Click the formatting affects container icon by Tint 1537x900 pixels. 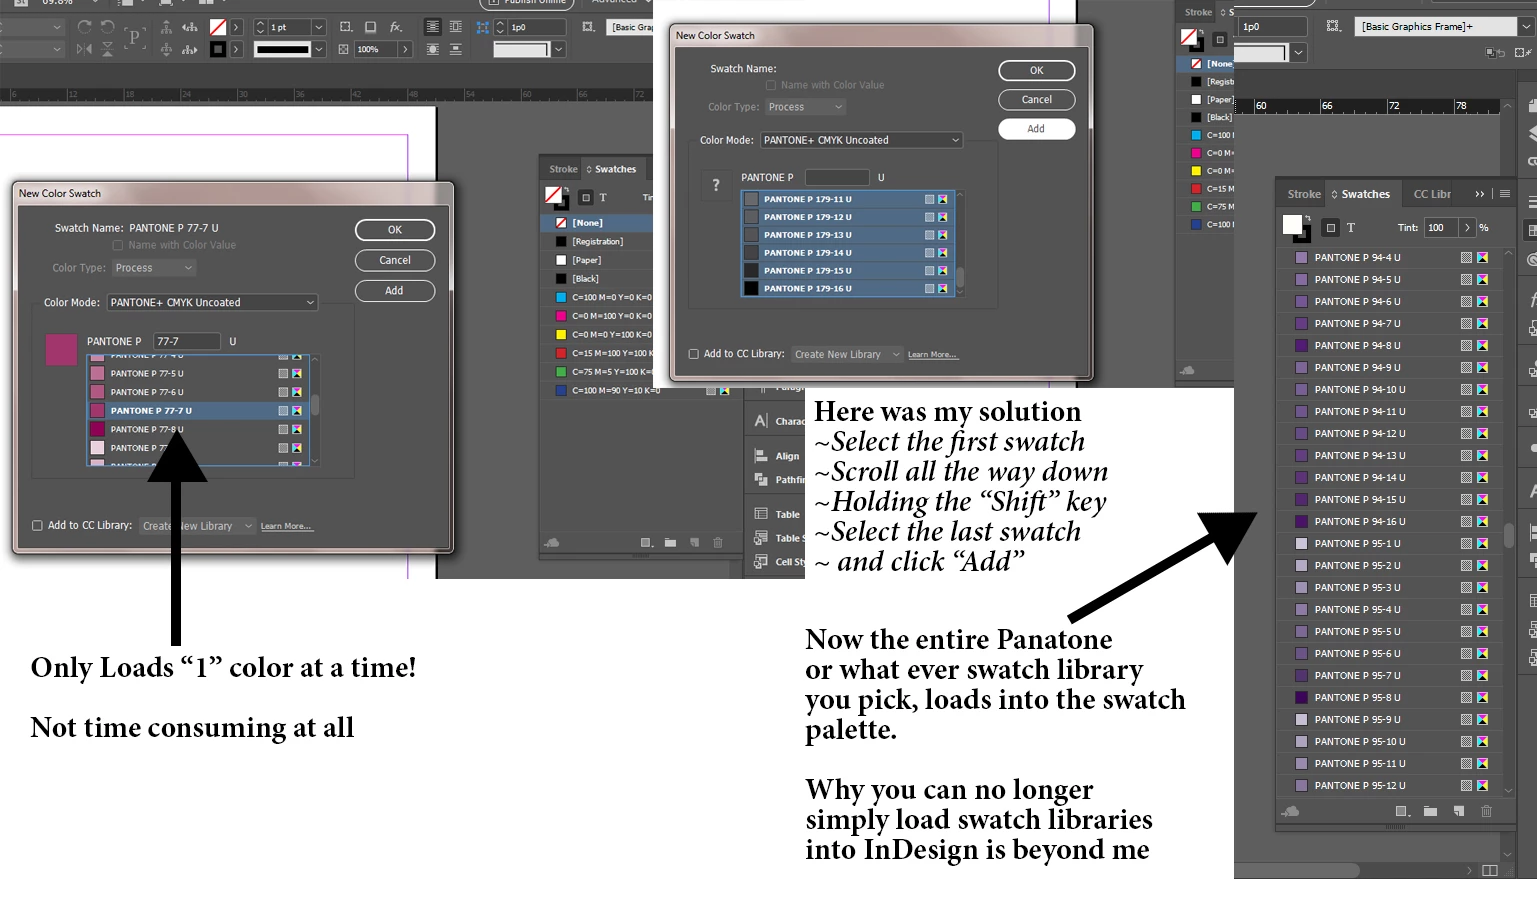pyautogui.click(x=1331, y=228)
